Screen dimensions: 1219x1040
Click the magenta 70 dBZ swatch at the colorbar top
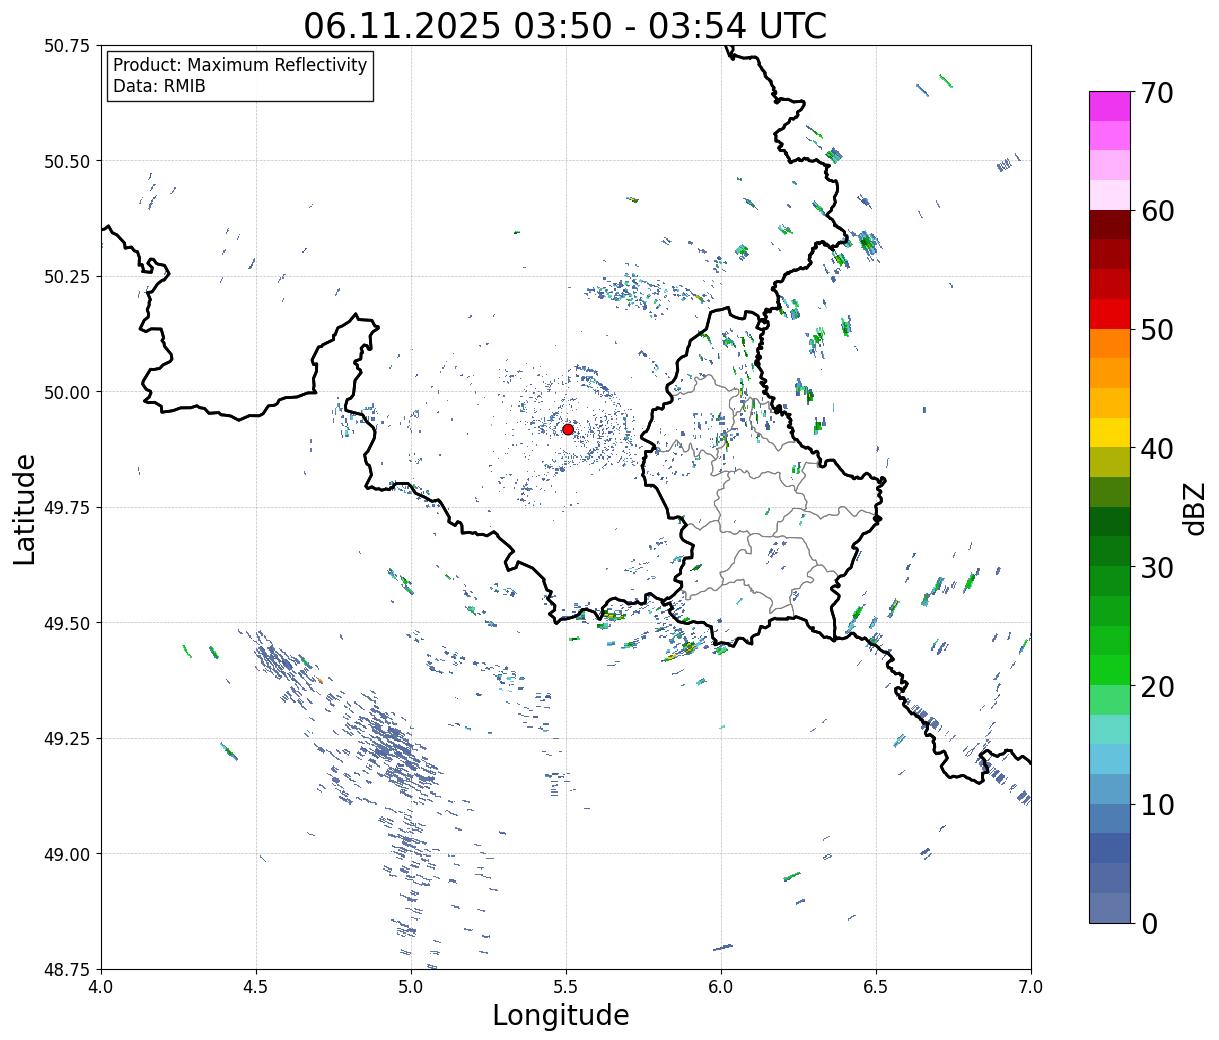[x=1110, y=106]
